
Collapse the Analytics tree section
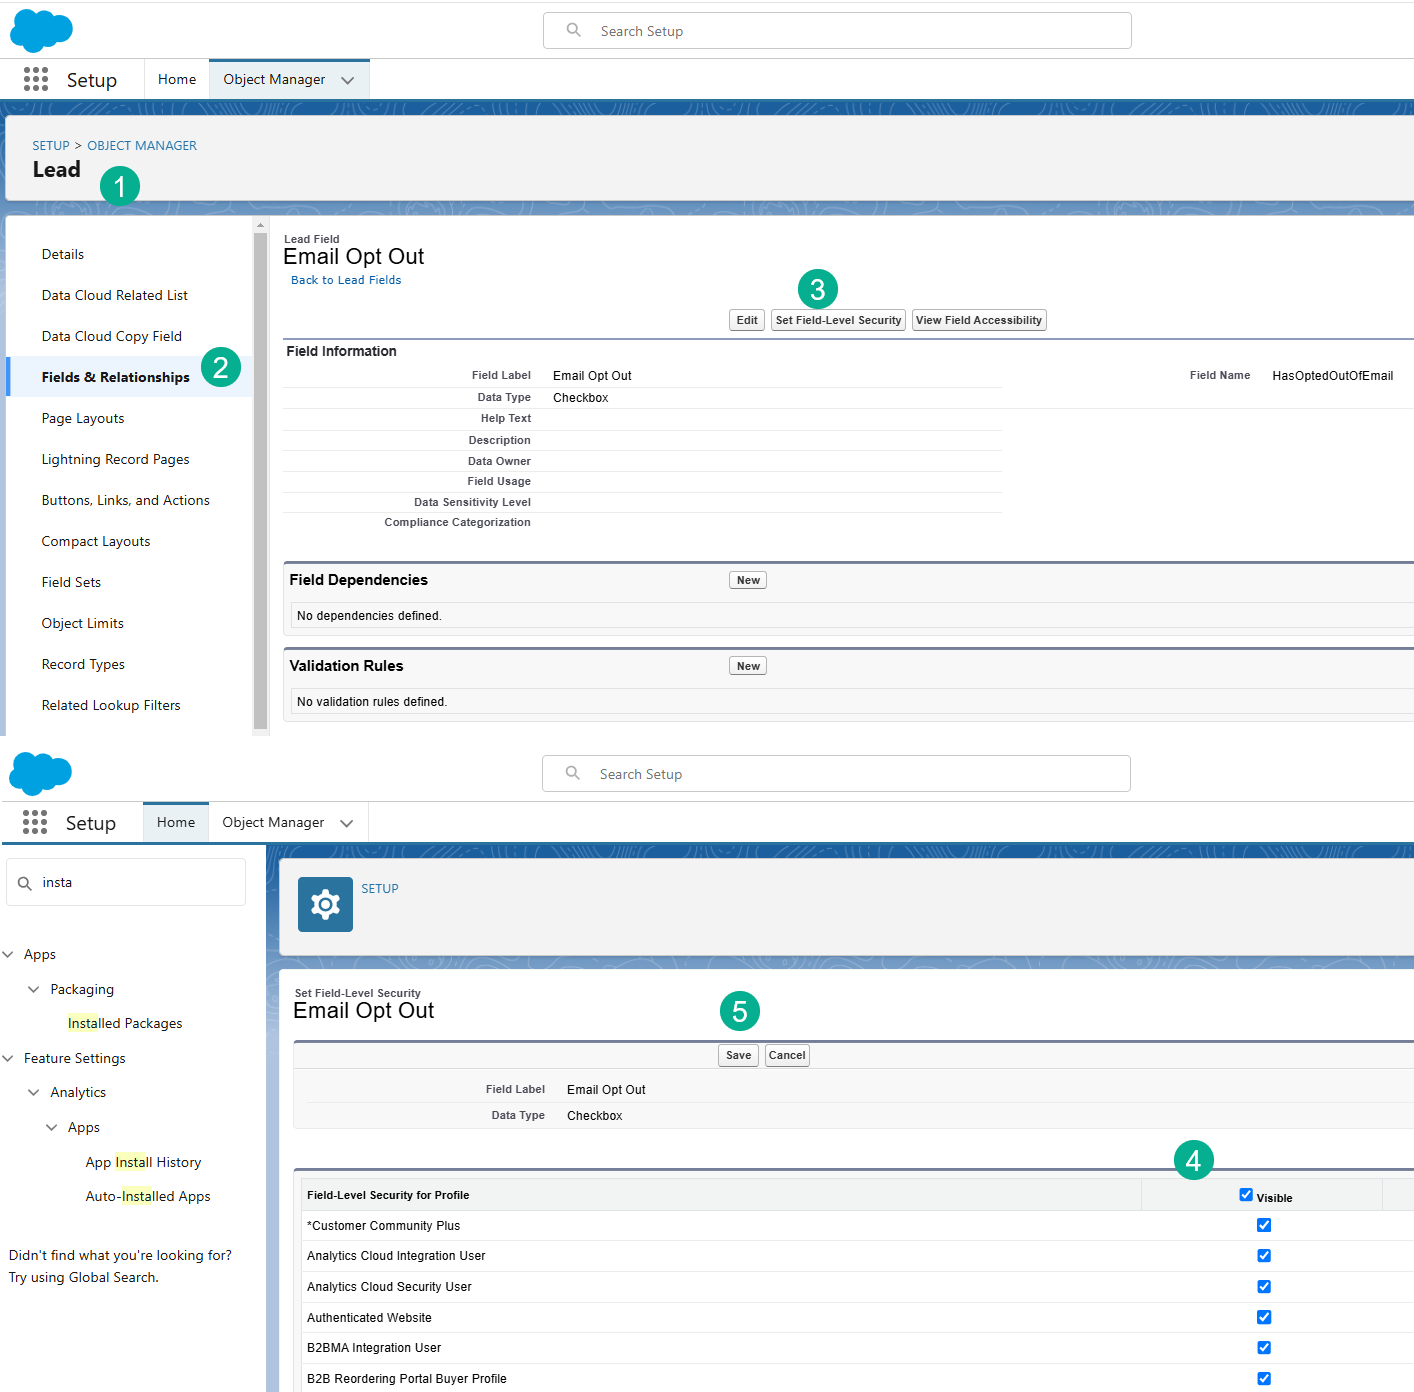click(33, 1092)
